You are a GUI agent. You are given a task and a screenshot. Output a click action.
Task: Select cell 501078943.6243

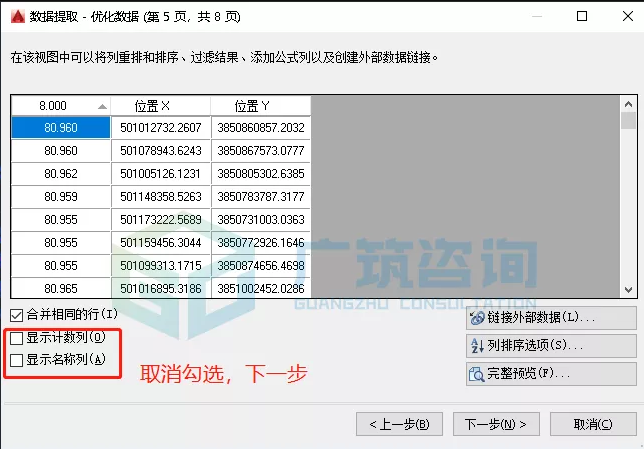(161, 150)
